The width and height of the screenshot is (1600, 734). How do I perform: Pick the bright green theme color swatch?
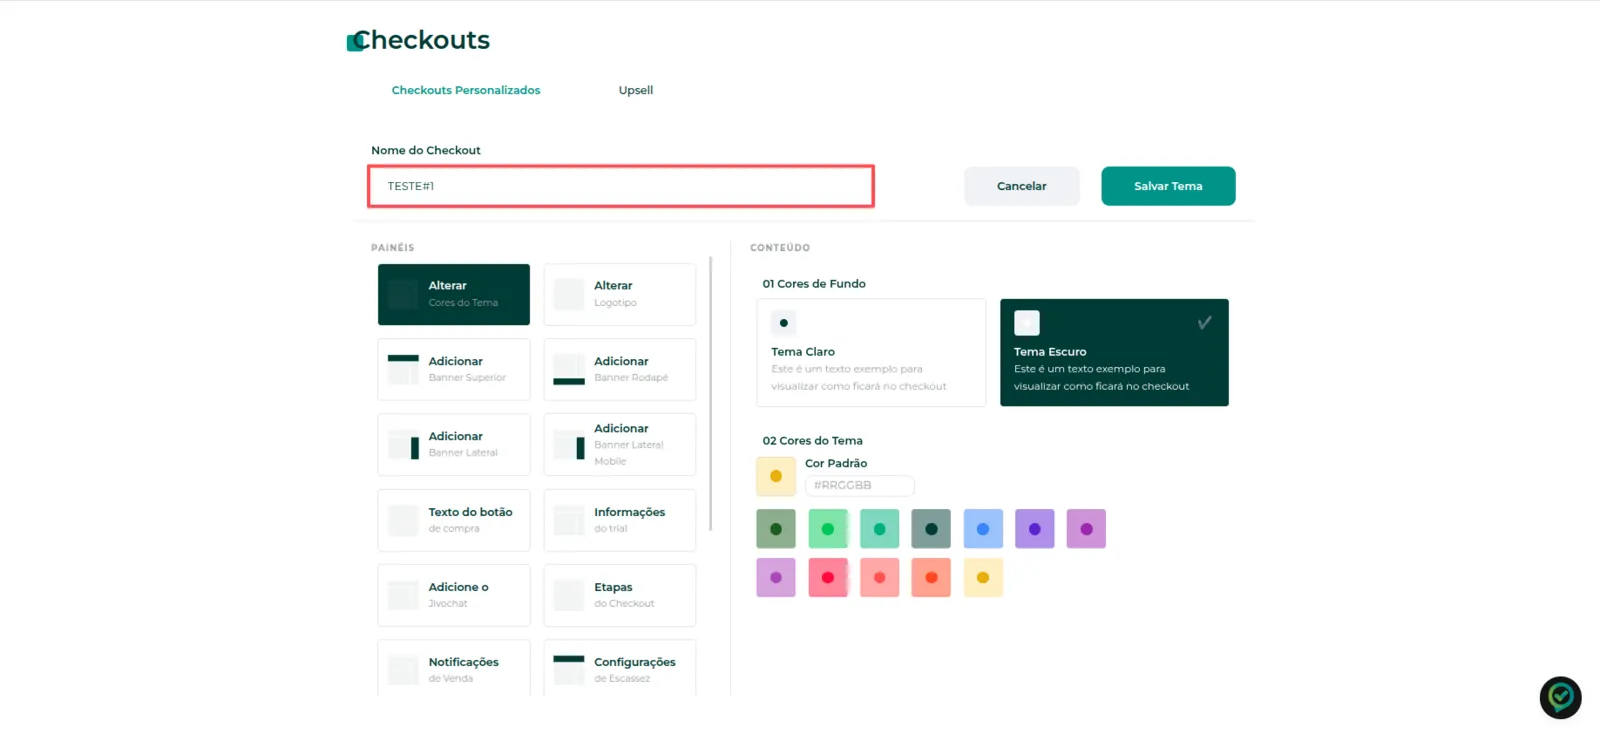coord(828,529)
